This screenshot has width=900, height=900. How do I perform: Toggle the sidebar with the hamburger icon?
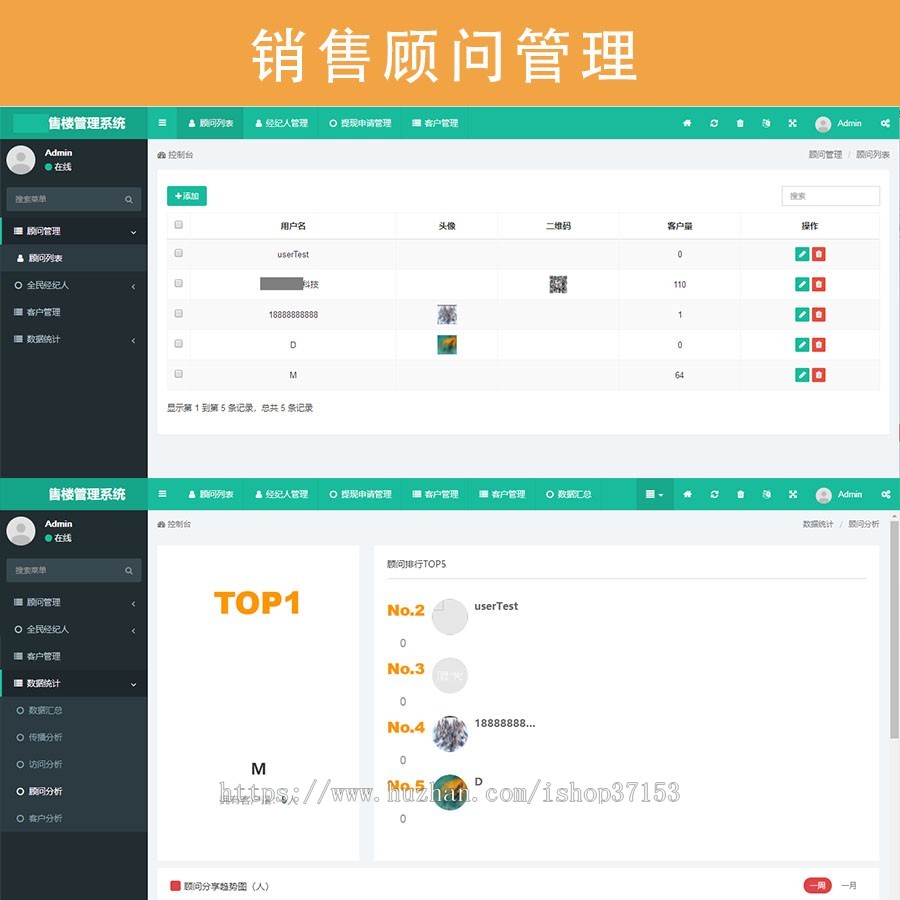tap(162, 122)
